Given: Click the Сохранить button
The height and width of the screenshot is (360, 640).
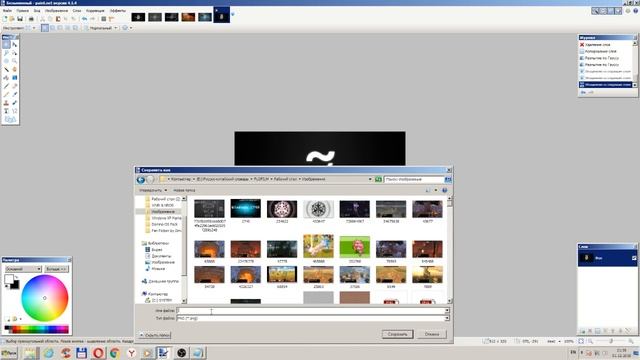Looking at the screenshot, I should 398,334.
